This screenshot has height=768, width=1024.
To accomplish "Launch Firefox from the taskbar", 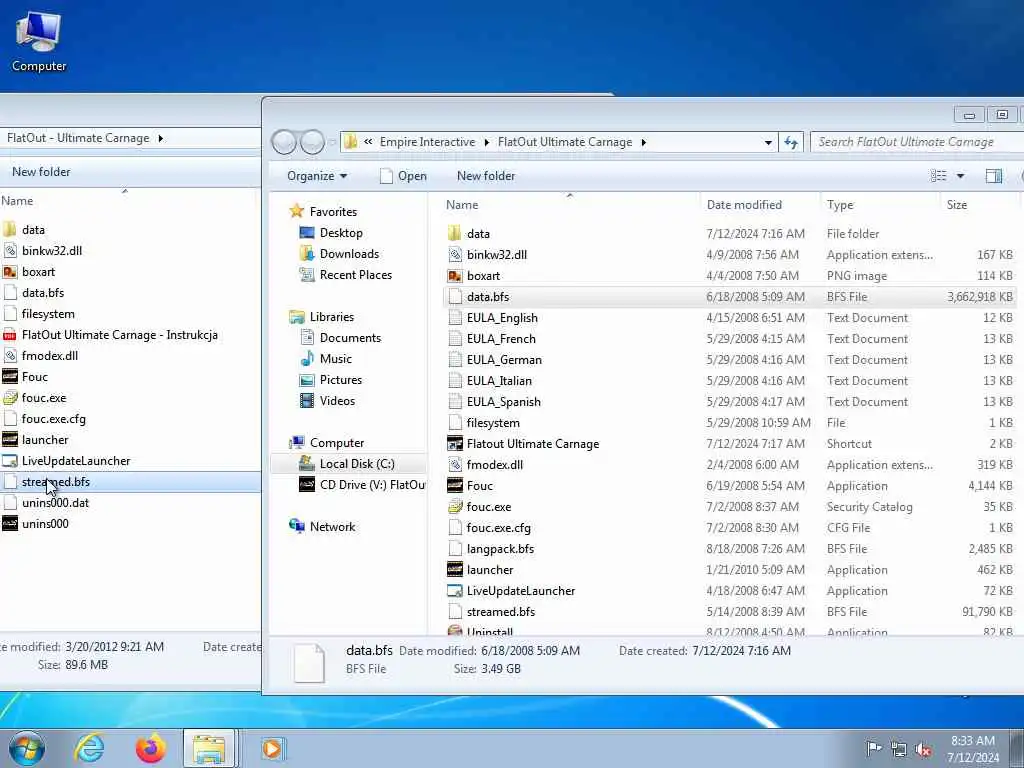I will click(150, 748).
